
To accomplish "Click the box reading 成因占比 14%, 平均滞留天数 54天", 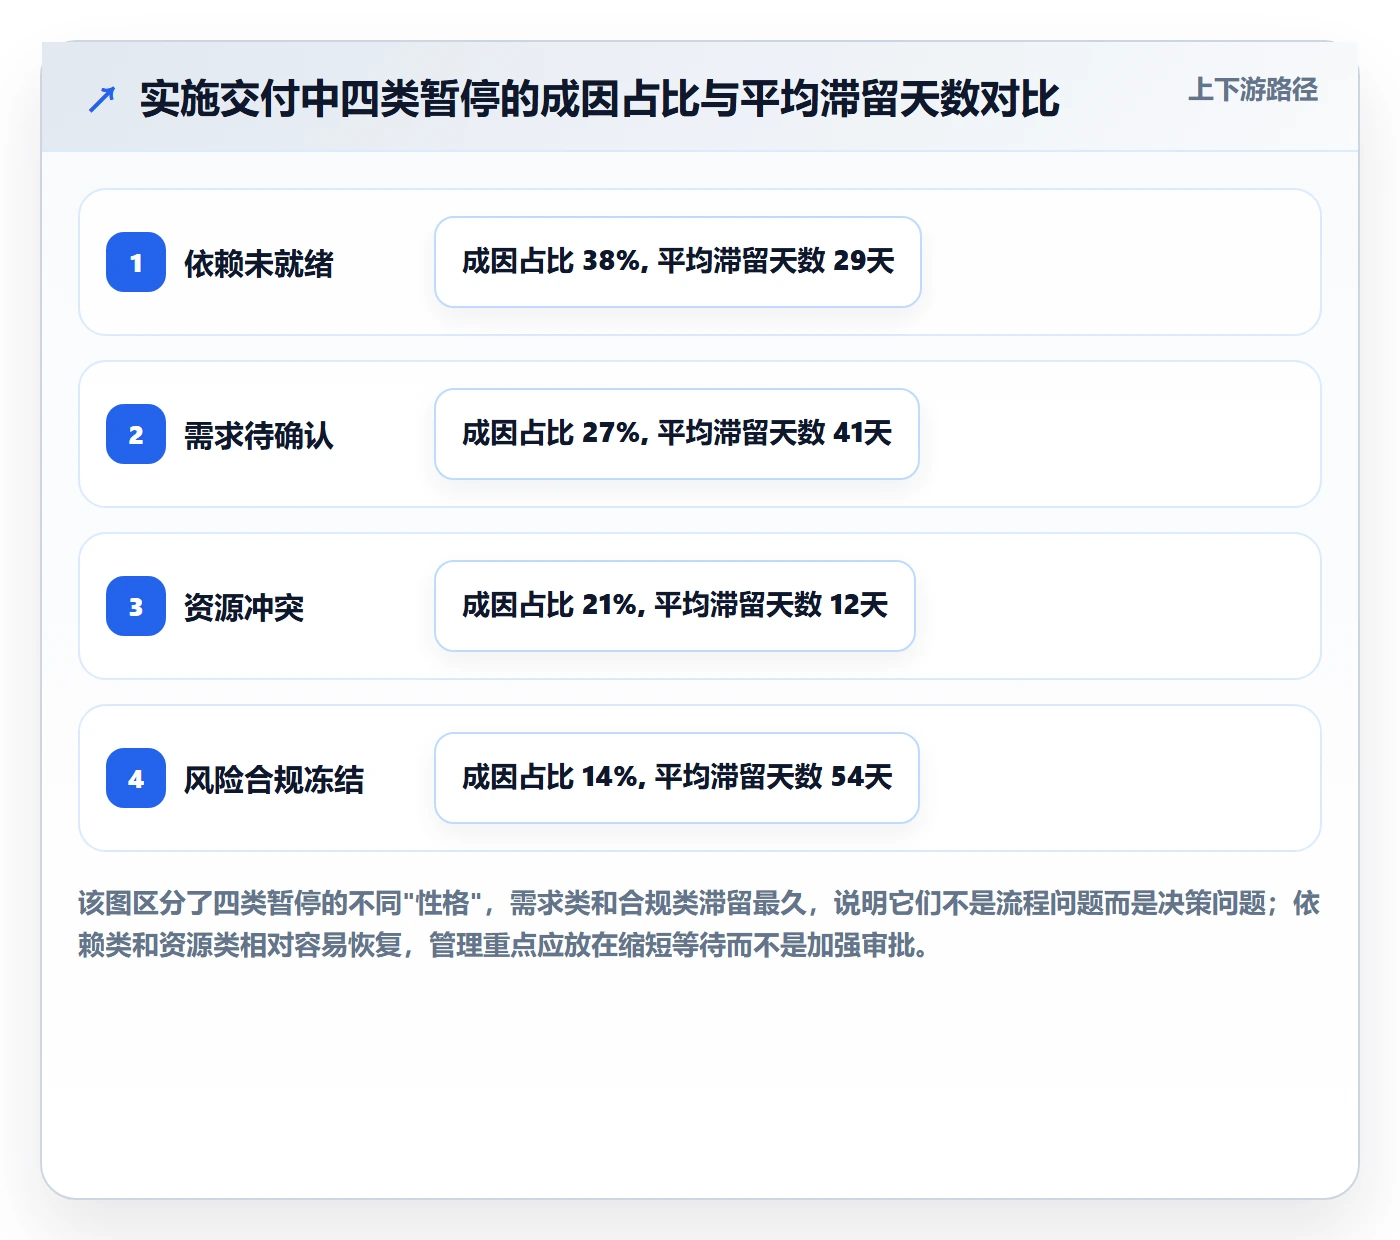I will (x=677, y=778).
